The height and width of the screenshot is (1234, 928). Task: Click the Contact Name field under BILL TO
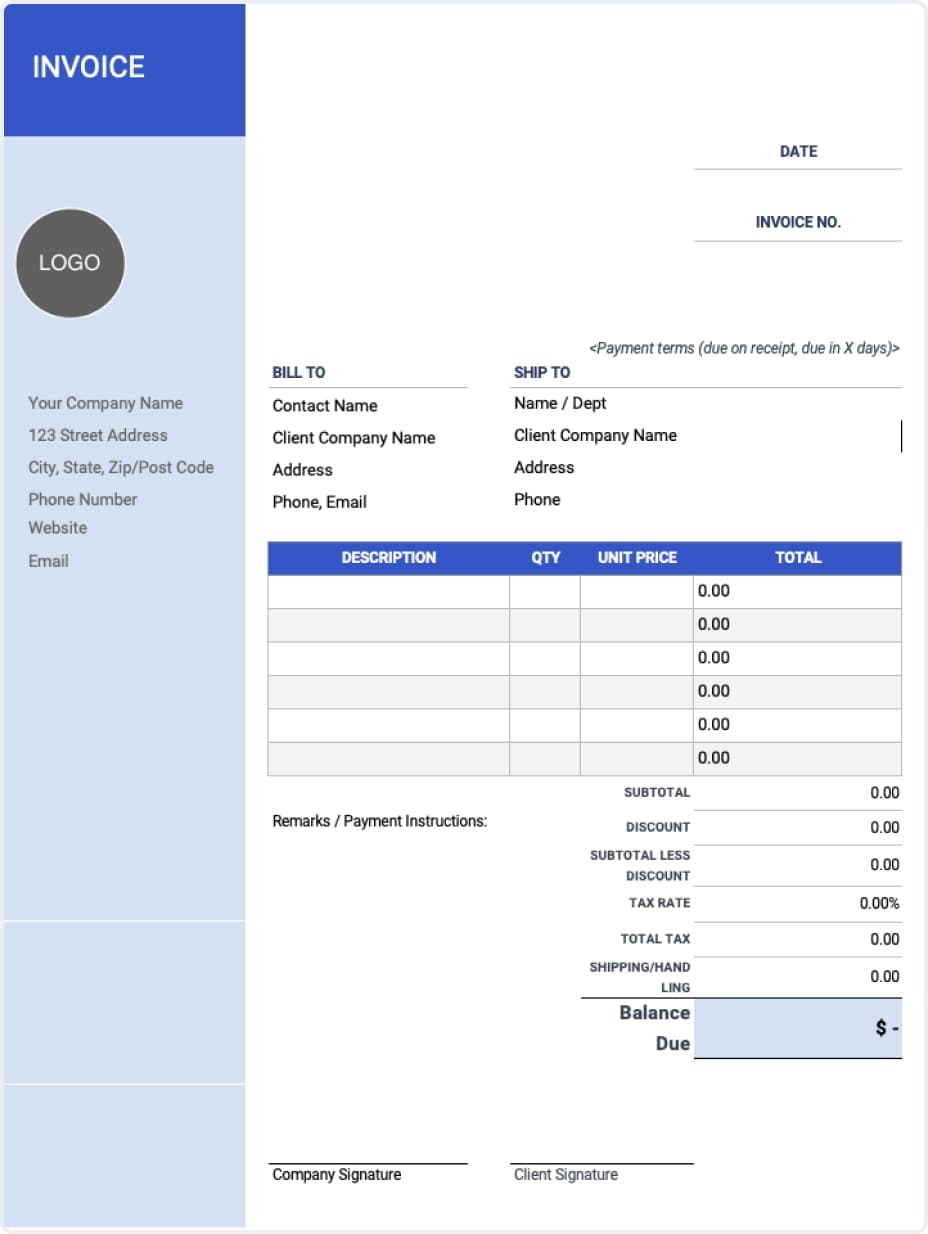(x=324, y=405)
